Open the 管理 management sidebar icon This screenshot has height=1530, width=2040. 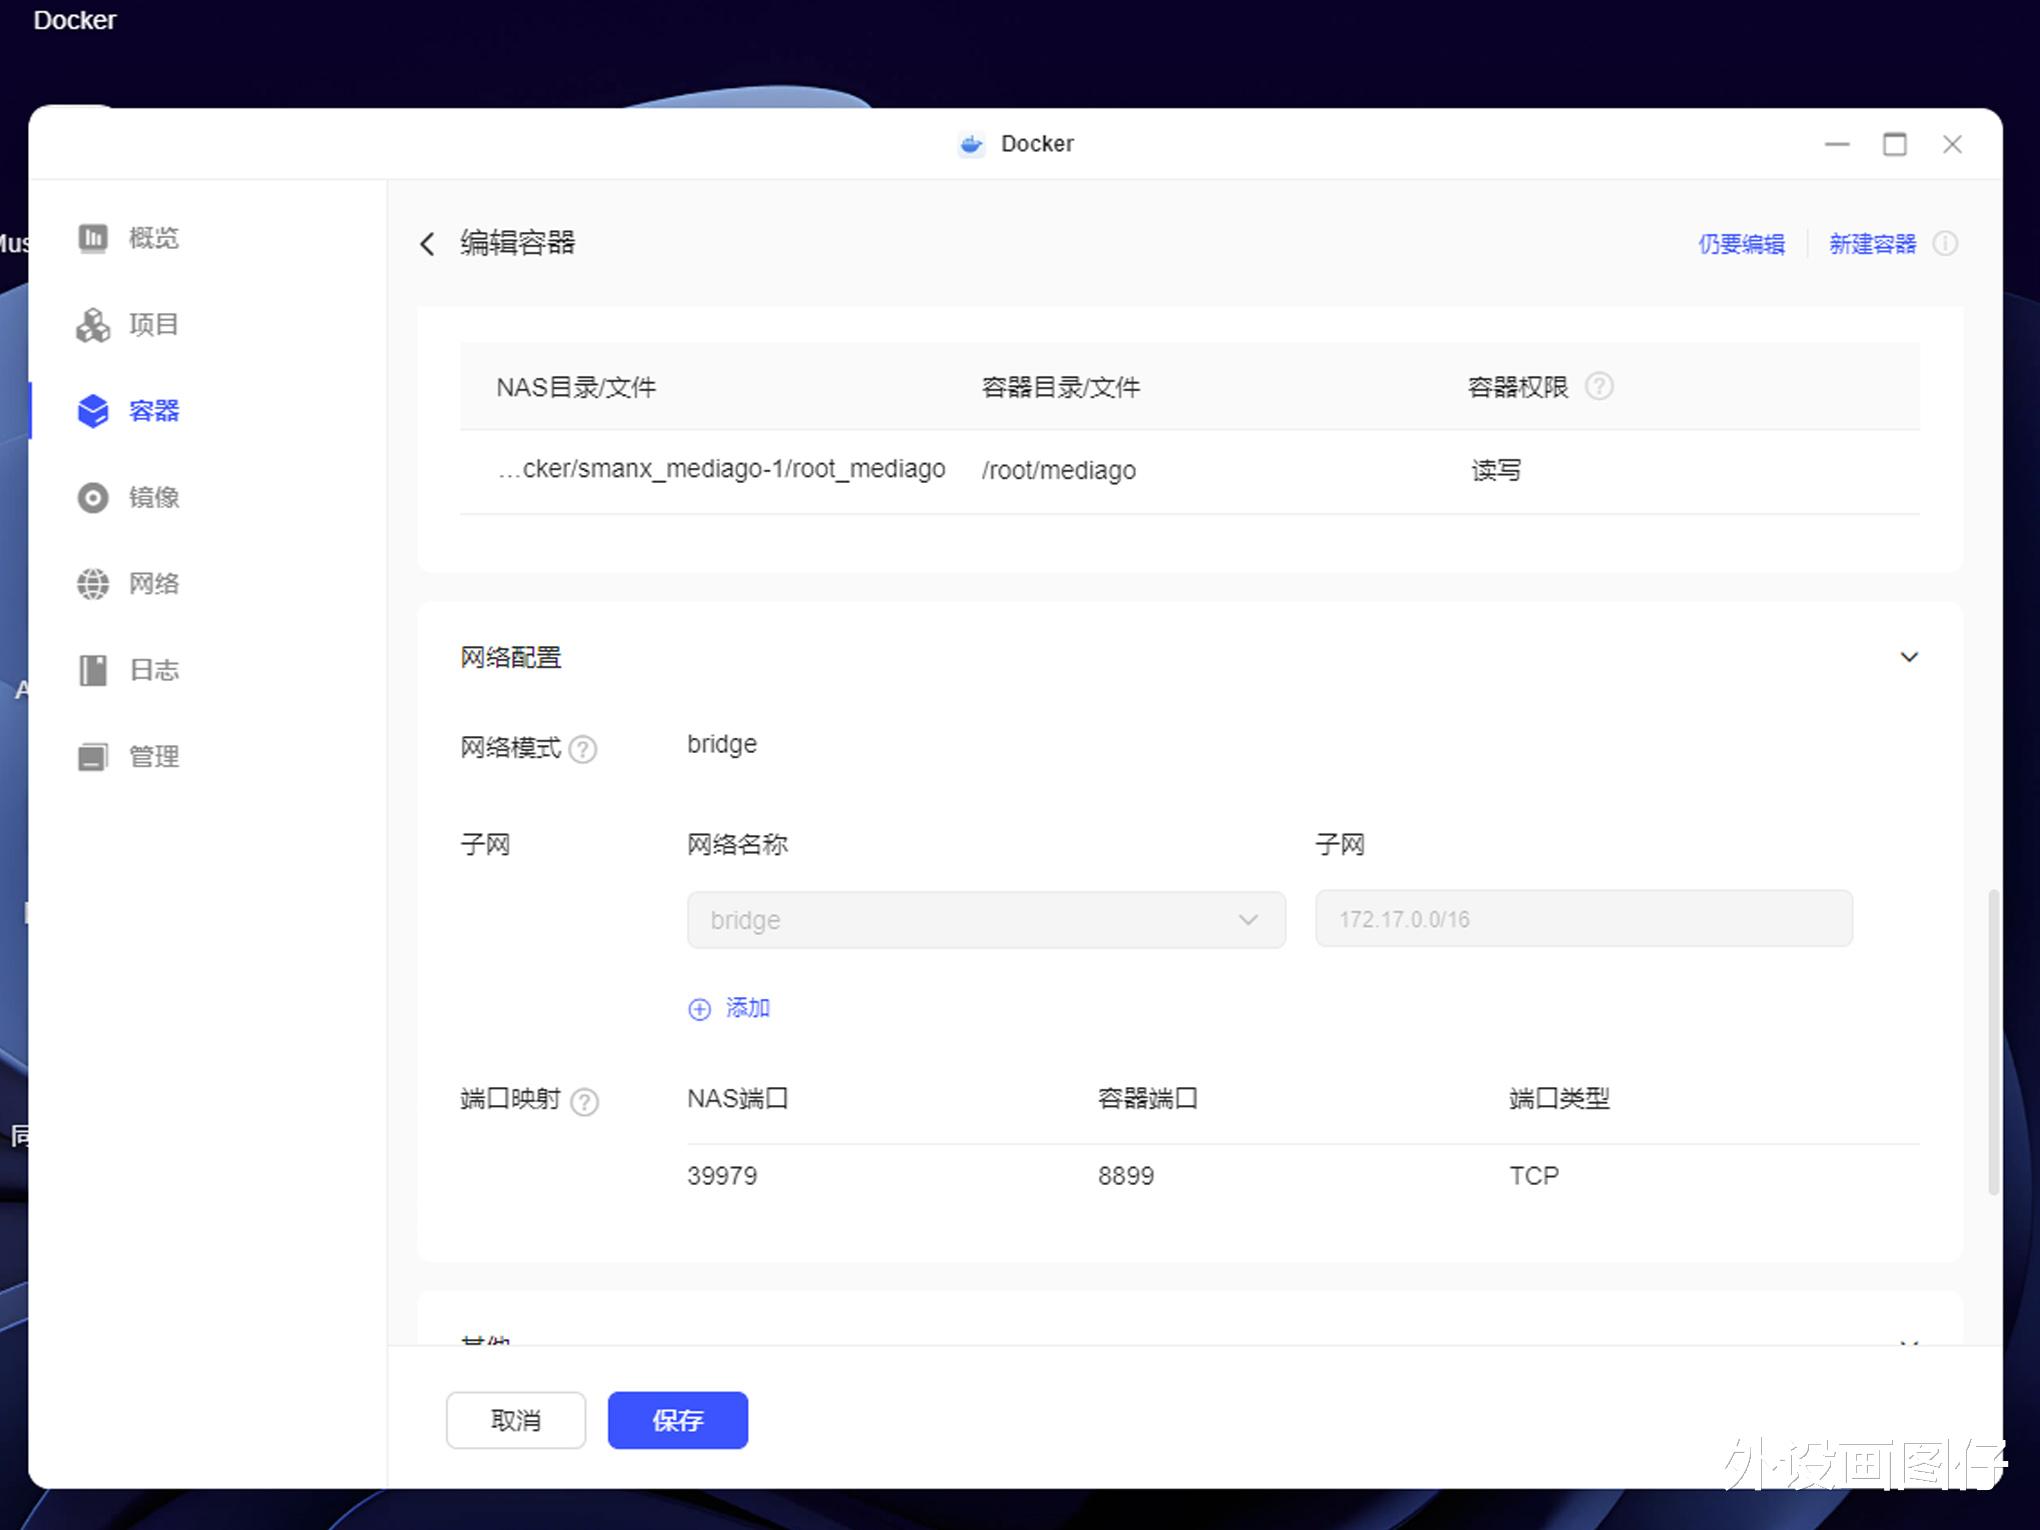[x=93, y=757]
